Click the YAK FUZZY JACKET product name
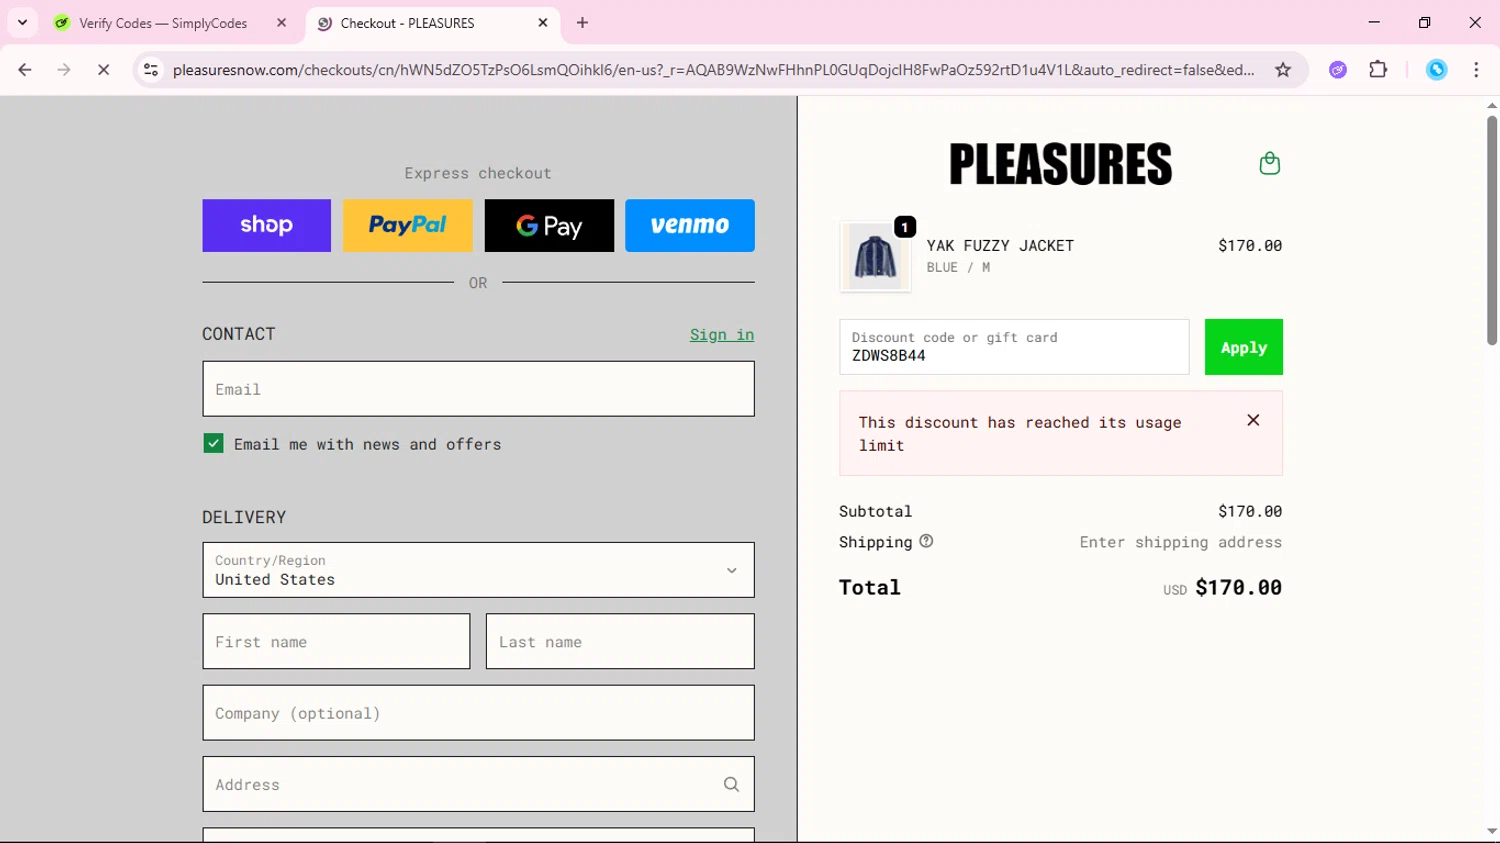This screenshot has width=1500, height=843. (x=1000, y=246)
